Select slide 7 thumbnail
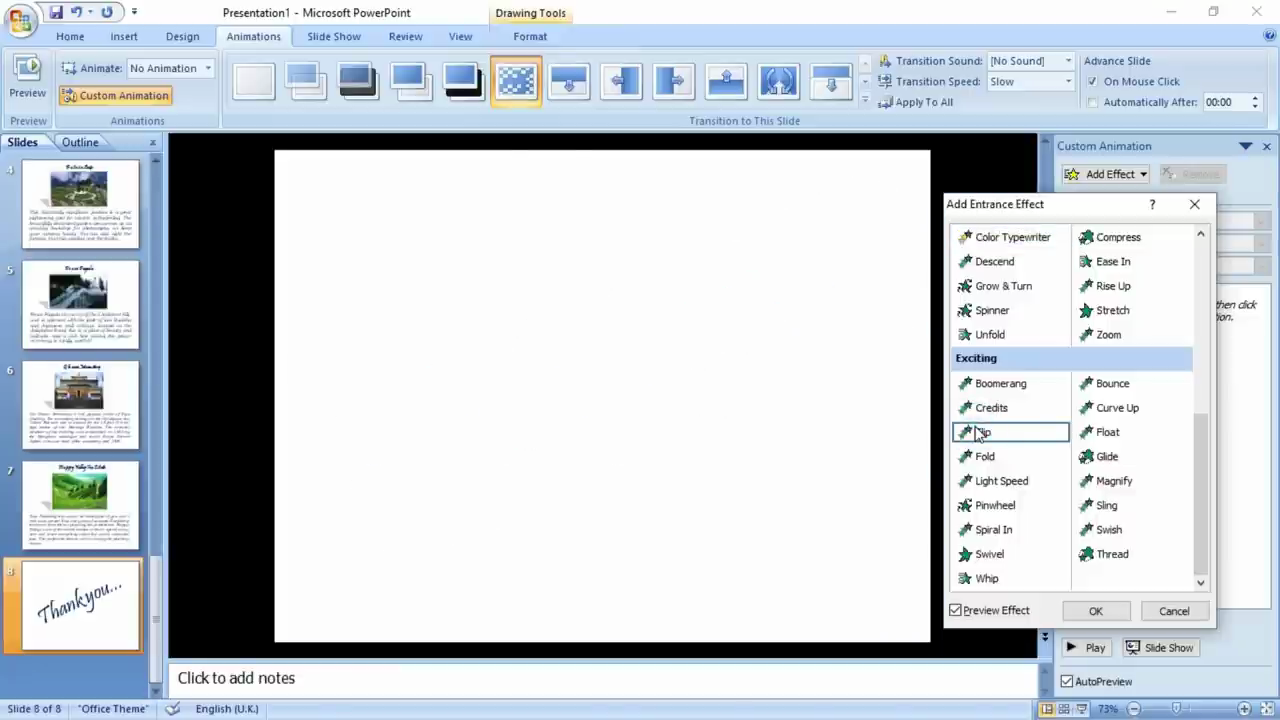 tap(80, 505)
